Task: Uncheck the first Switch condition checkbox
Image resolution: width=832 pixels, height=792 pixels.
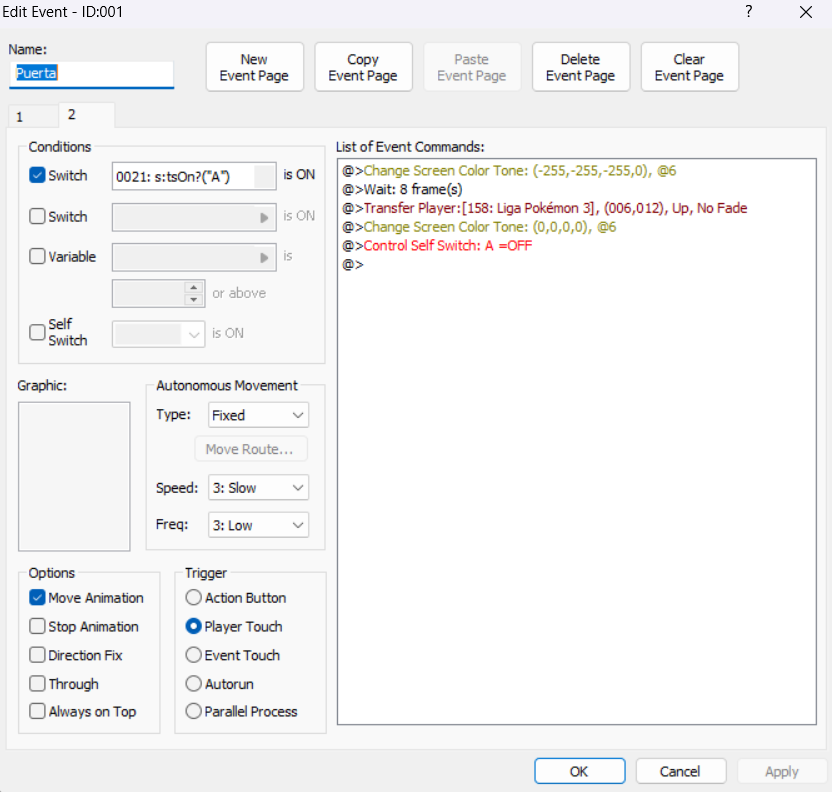Action: [x=38, y=175]
